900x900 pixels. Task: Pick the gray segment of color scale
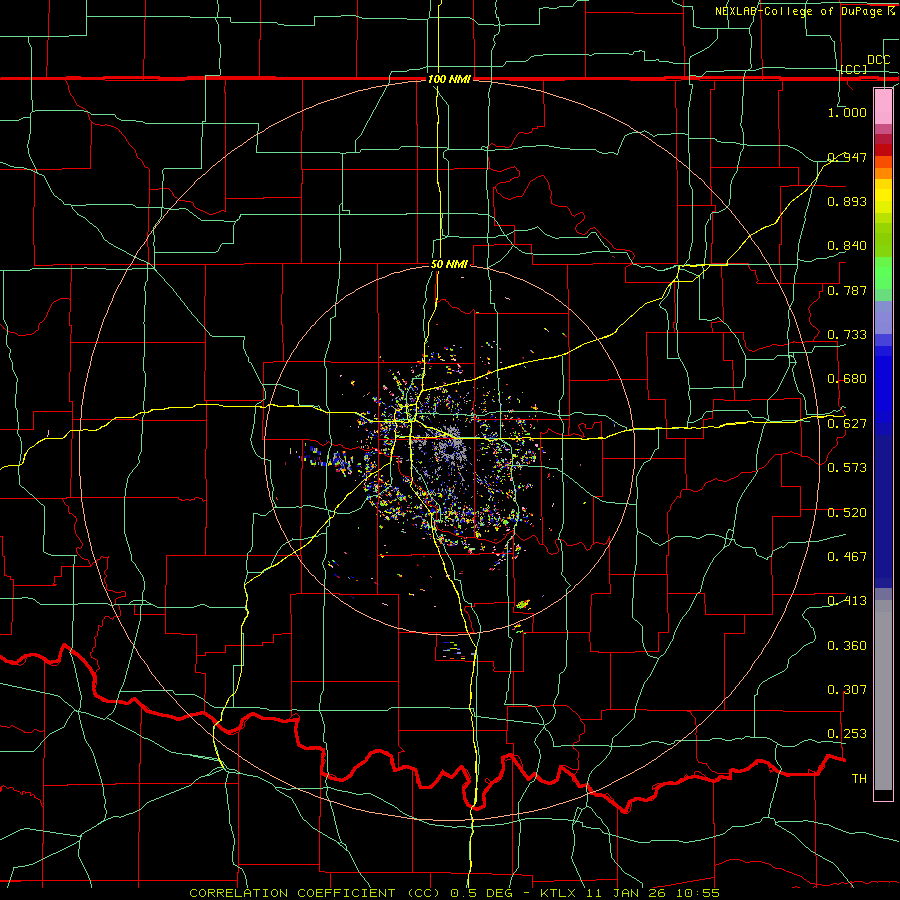pos(883,695)
